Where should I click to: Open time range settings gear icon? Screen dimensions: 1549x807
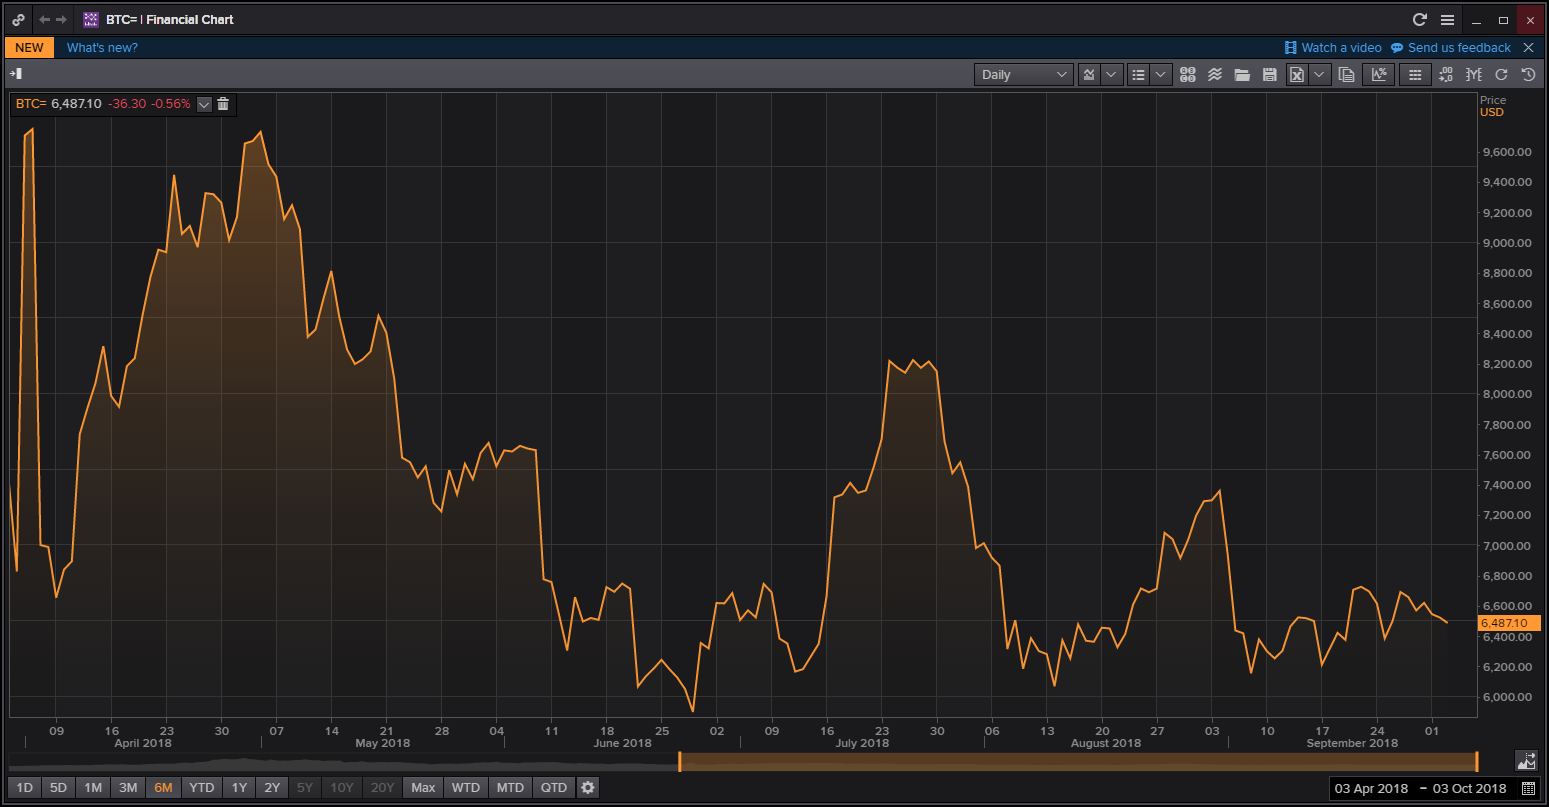tap(588, 788)
